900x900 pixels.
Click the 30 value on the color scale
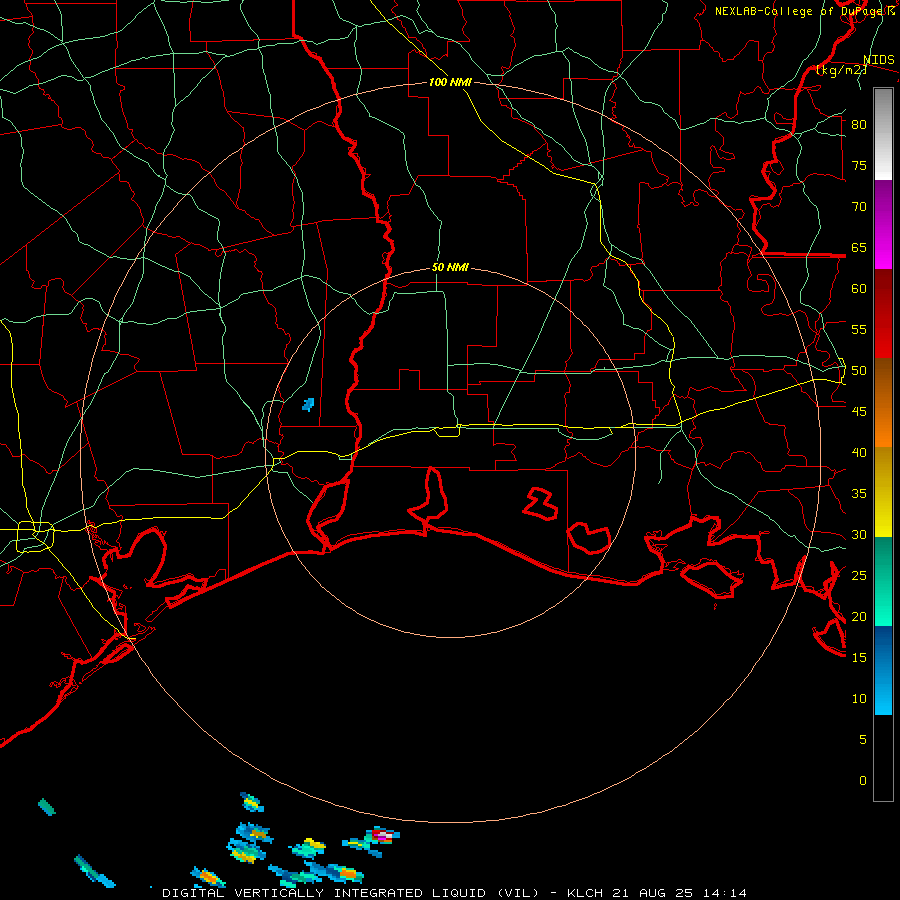(x=859, y=535)
